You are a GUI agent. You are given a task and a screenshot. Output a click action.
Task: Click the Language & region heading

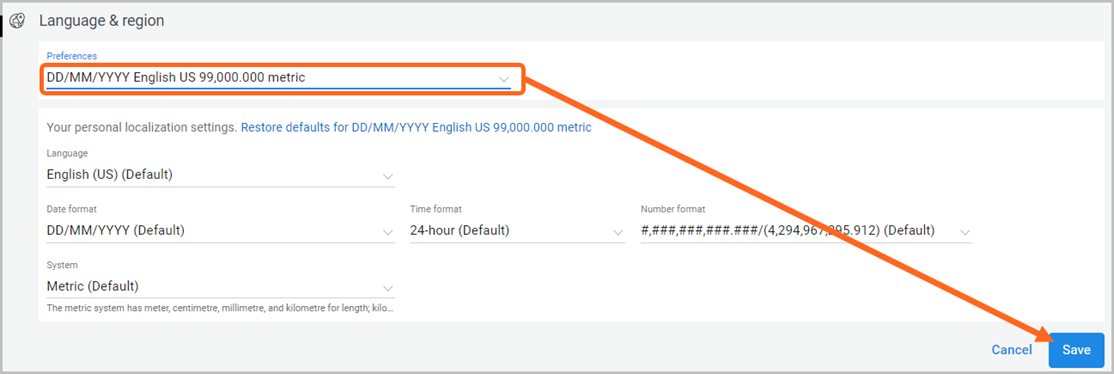tap(102, 21)
